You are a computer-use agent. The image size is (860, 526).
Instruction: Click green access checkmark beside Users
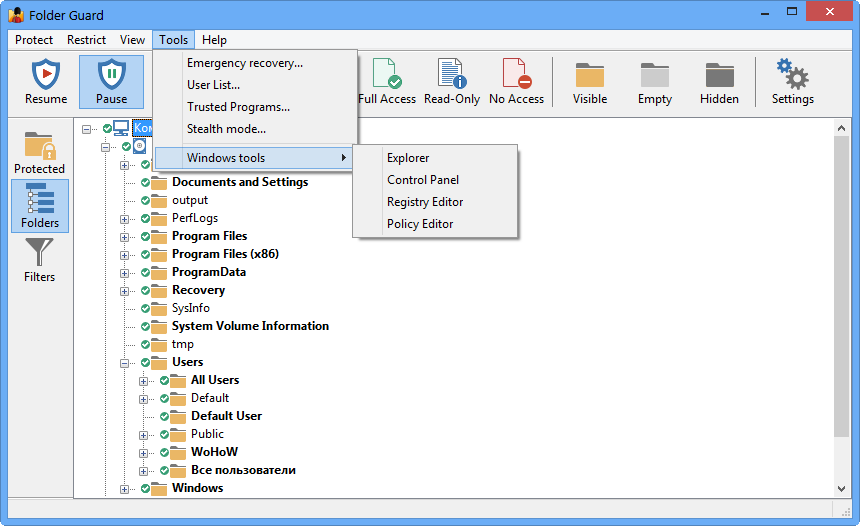point(145,362)
